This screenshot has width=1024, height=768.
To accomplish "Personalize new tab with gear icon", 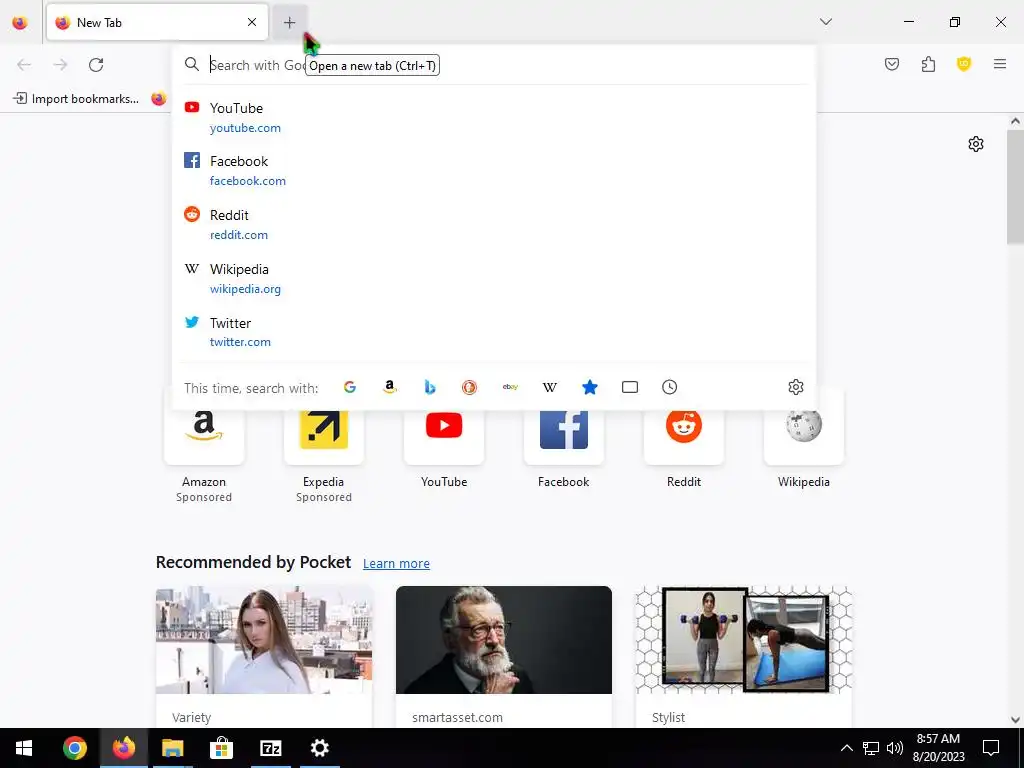I will pyautogui.click(x=976, y=144).
